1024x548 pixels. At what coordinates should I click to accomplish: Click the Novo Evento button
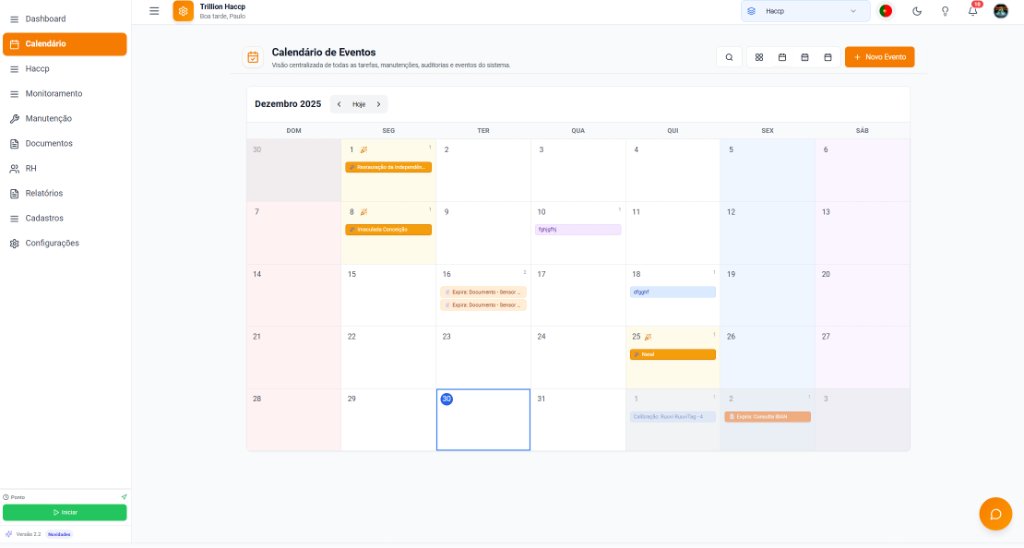(879, 57)
